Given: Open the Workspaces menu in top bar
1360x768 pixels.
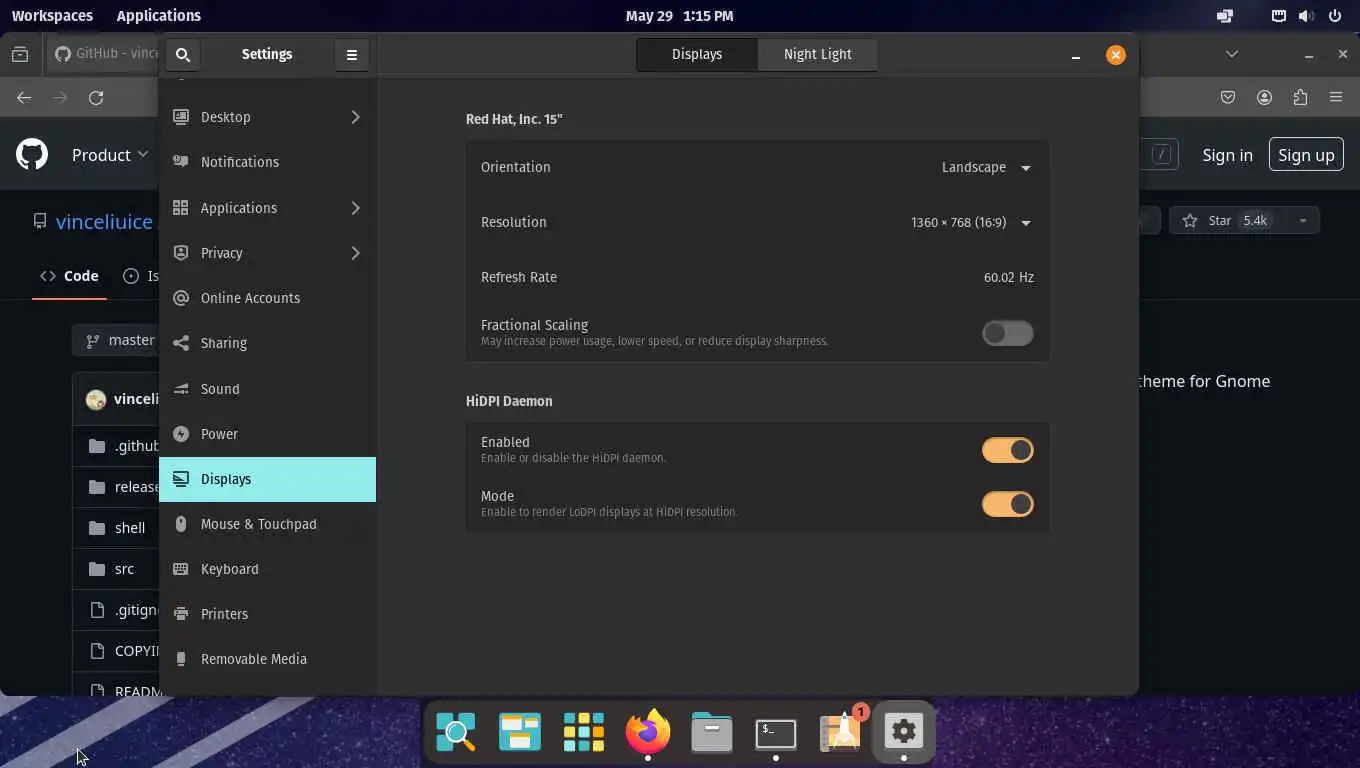Looking at the screenshot, I should pyautogui.click(x=52, y=16).
